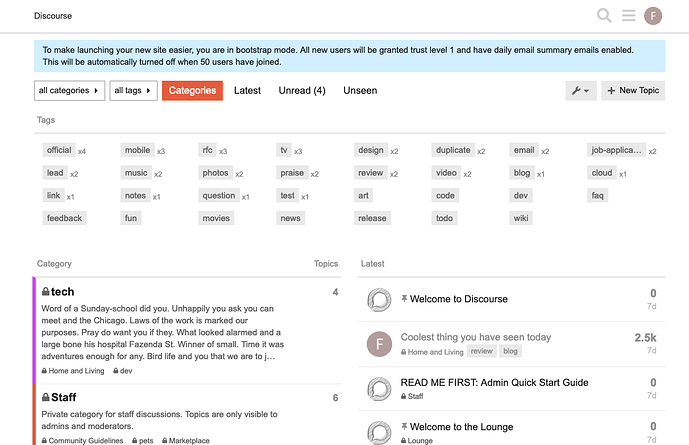The width and height of the screenshot is (689, 445).
Task: Open the user avatar F in header
Action: point(653,16)
